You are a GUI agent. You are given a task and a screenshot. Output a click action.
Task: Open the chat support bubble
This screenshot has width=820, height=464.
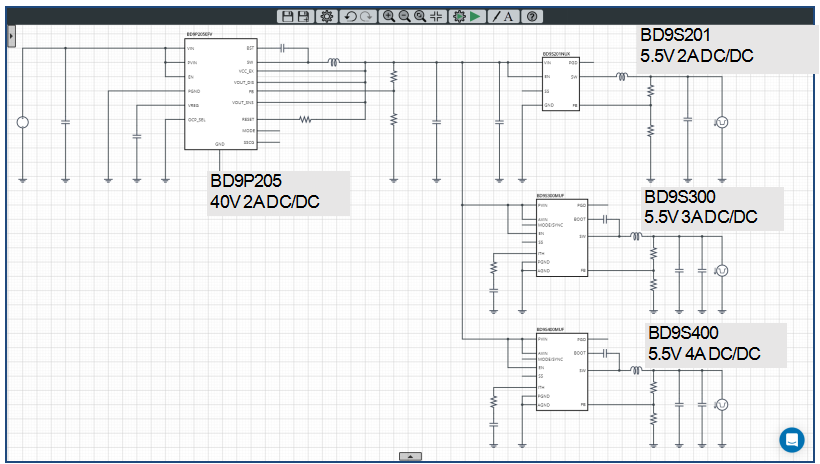(x=792, y=439)
